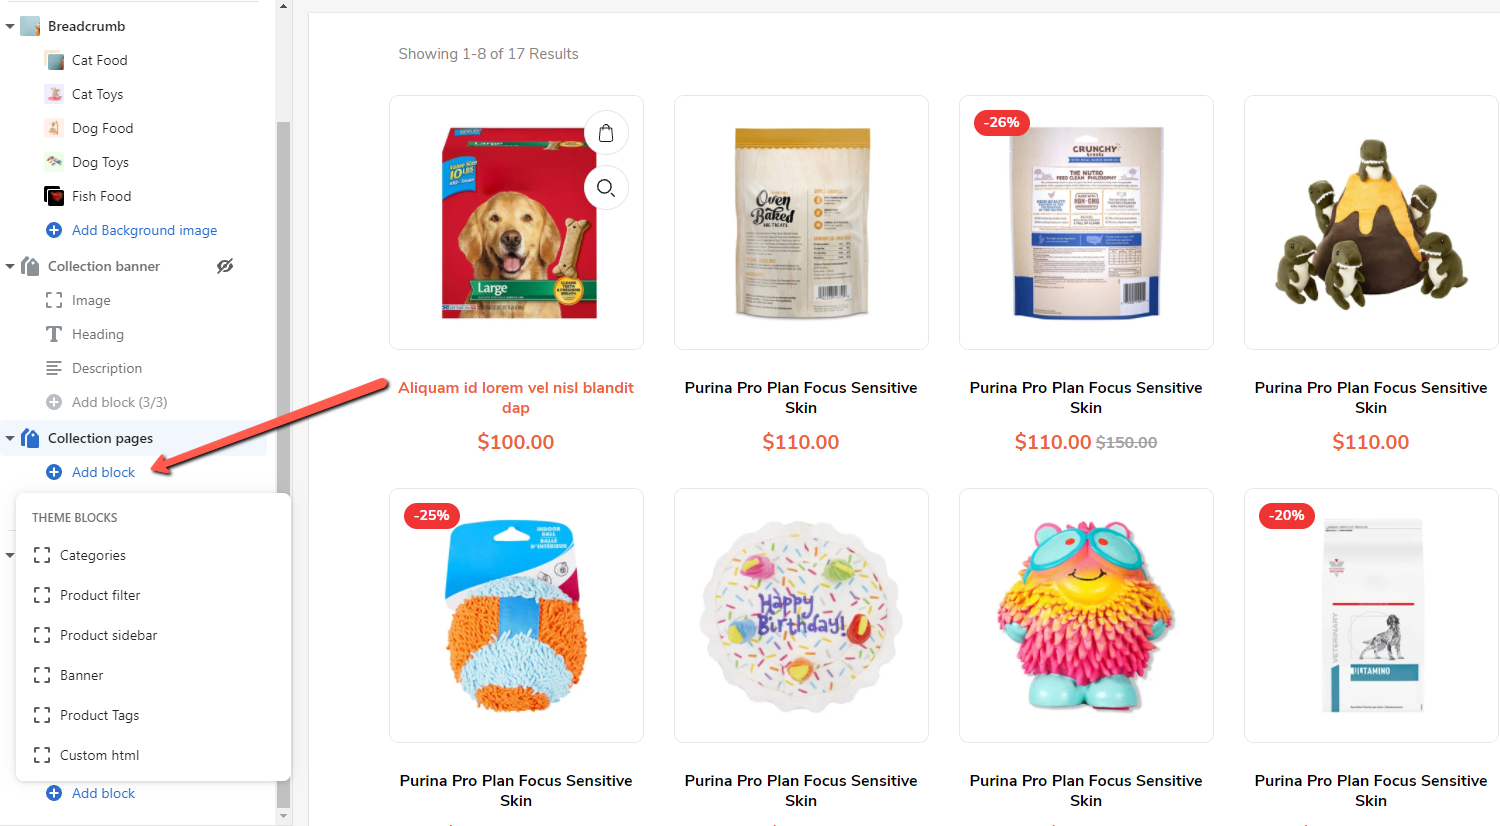Open the dinosaur volcano toy thumbnail
This screenshot has height=826, width=1500.
pyautogui.click(x=1371, y=222)
